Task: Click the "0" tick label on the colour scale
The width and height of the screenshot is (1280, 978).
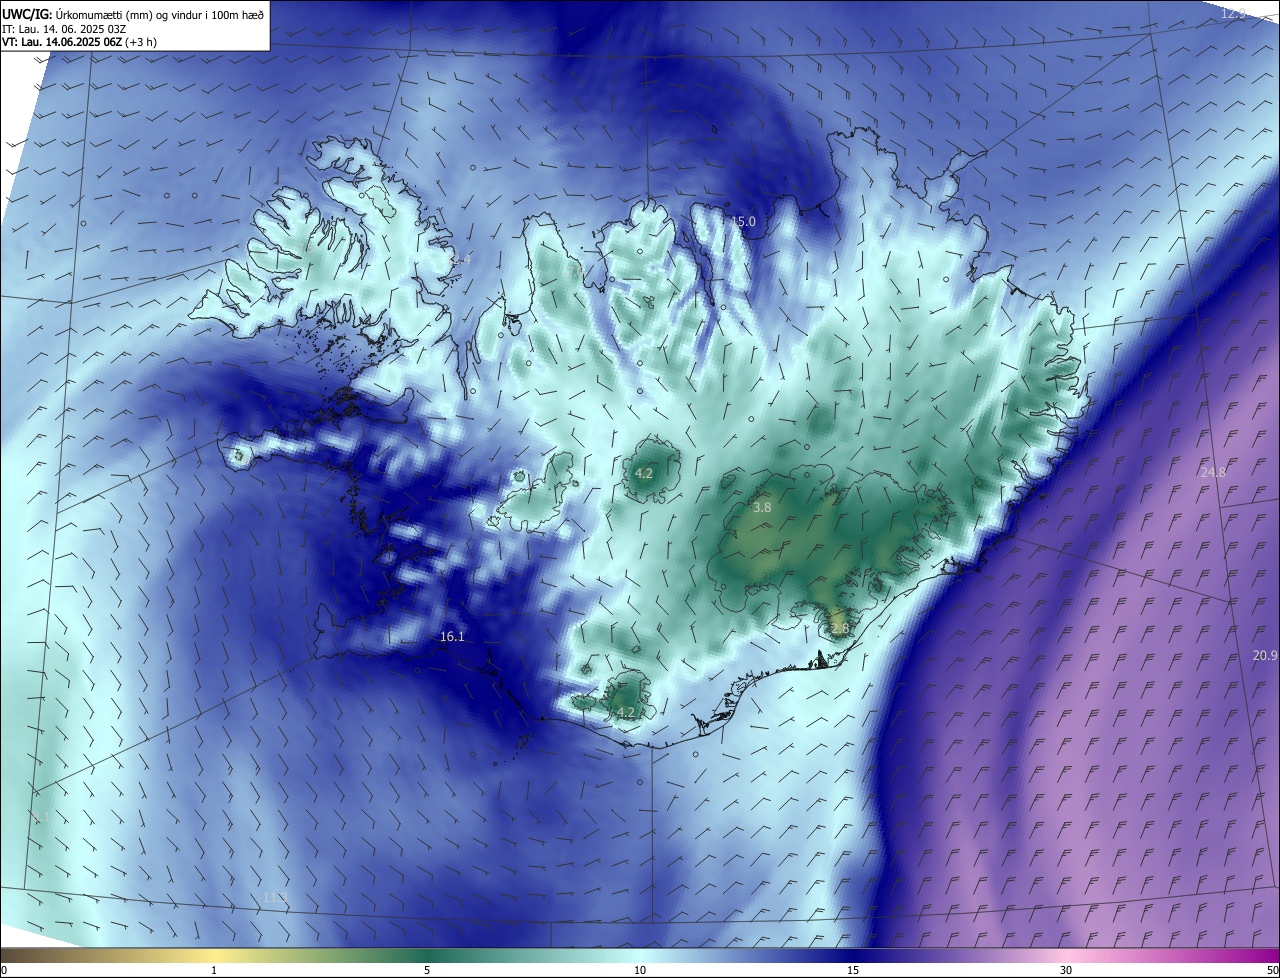Action: point(4,970)
